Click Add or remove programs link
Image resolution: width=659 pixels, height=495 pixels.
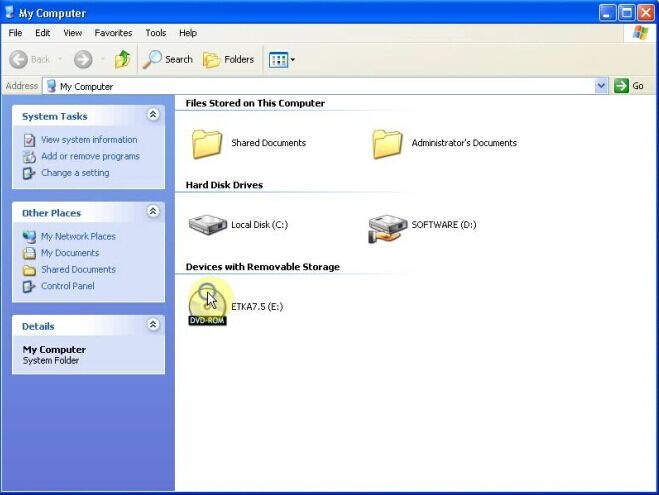point(90,156)
